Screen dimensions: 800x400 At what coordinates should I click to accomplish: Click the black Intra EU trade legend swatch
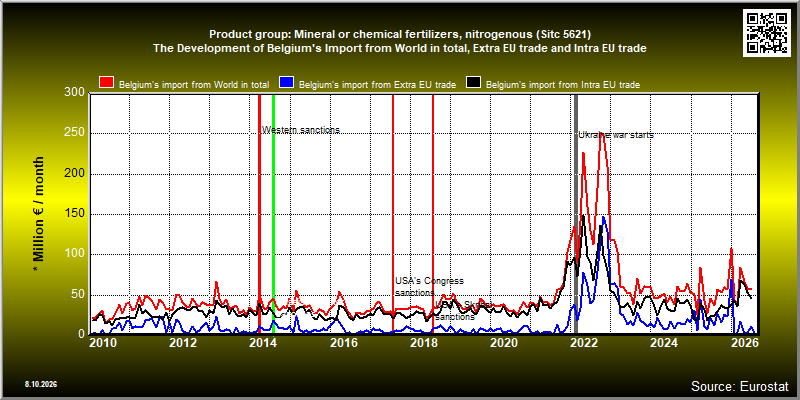click(474, 83)
